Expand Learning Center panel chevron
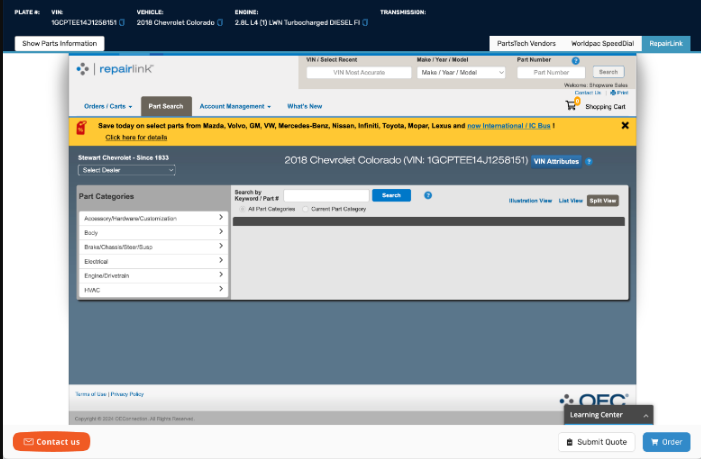The image size is (701, 459). pyautogui.click(x=646, y=416)
